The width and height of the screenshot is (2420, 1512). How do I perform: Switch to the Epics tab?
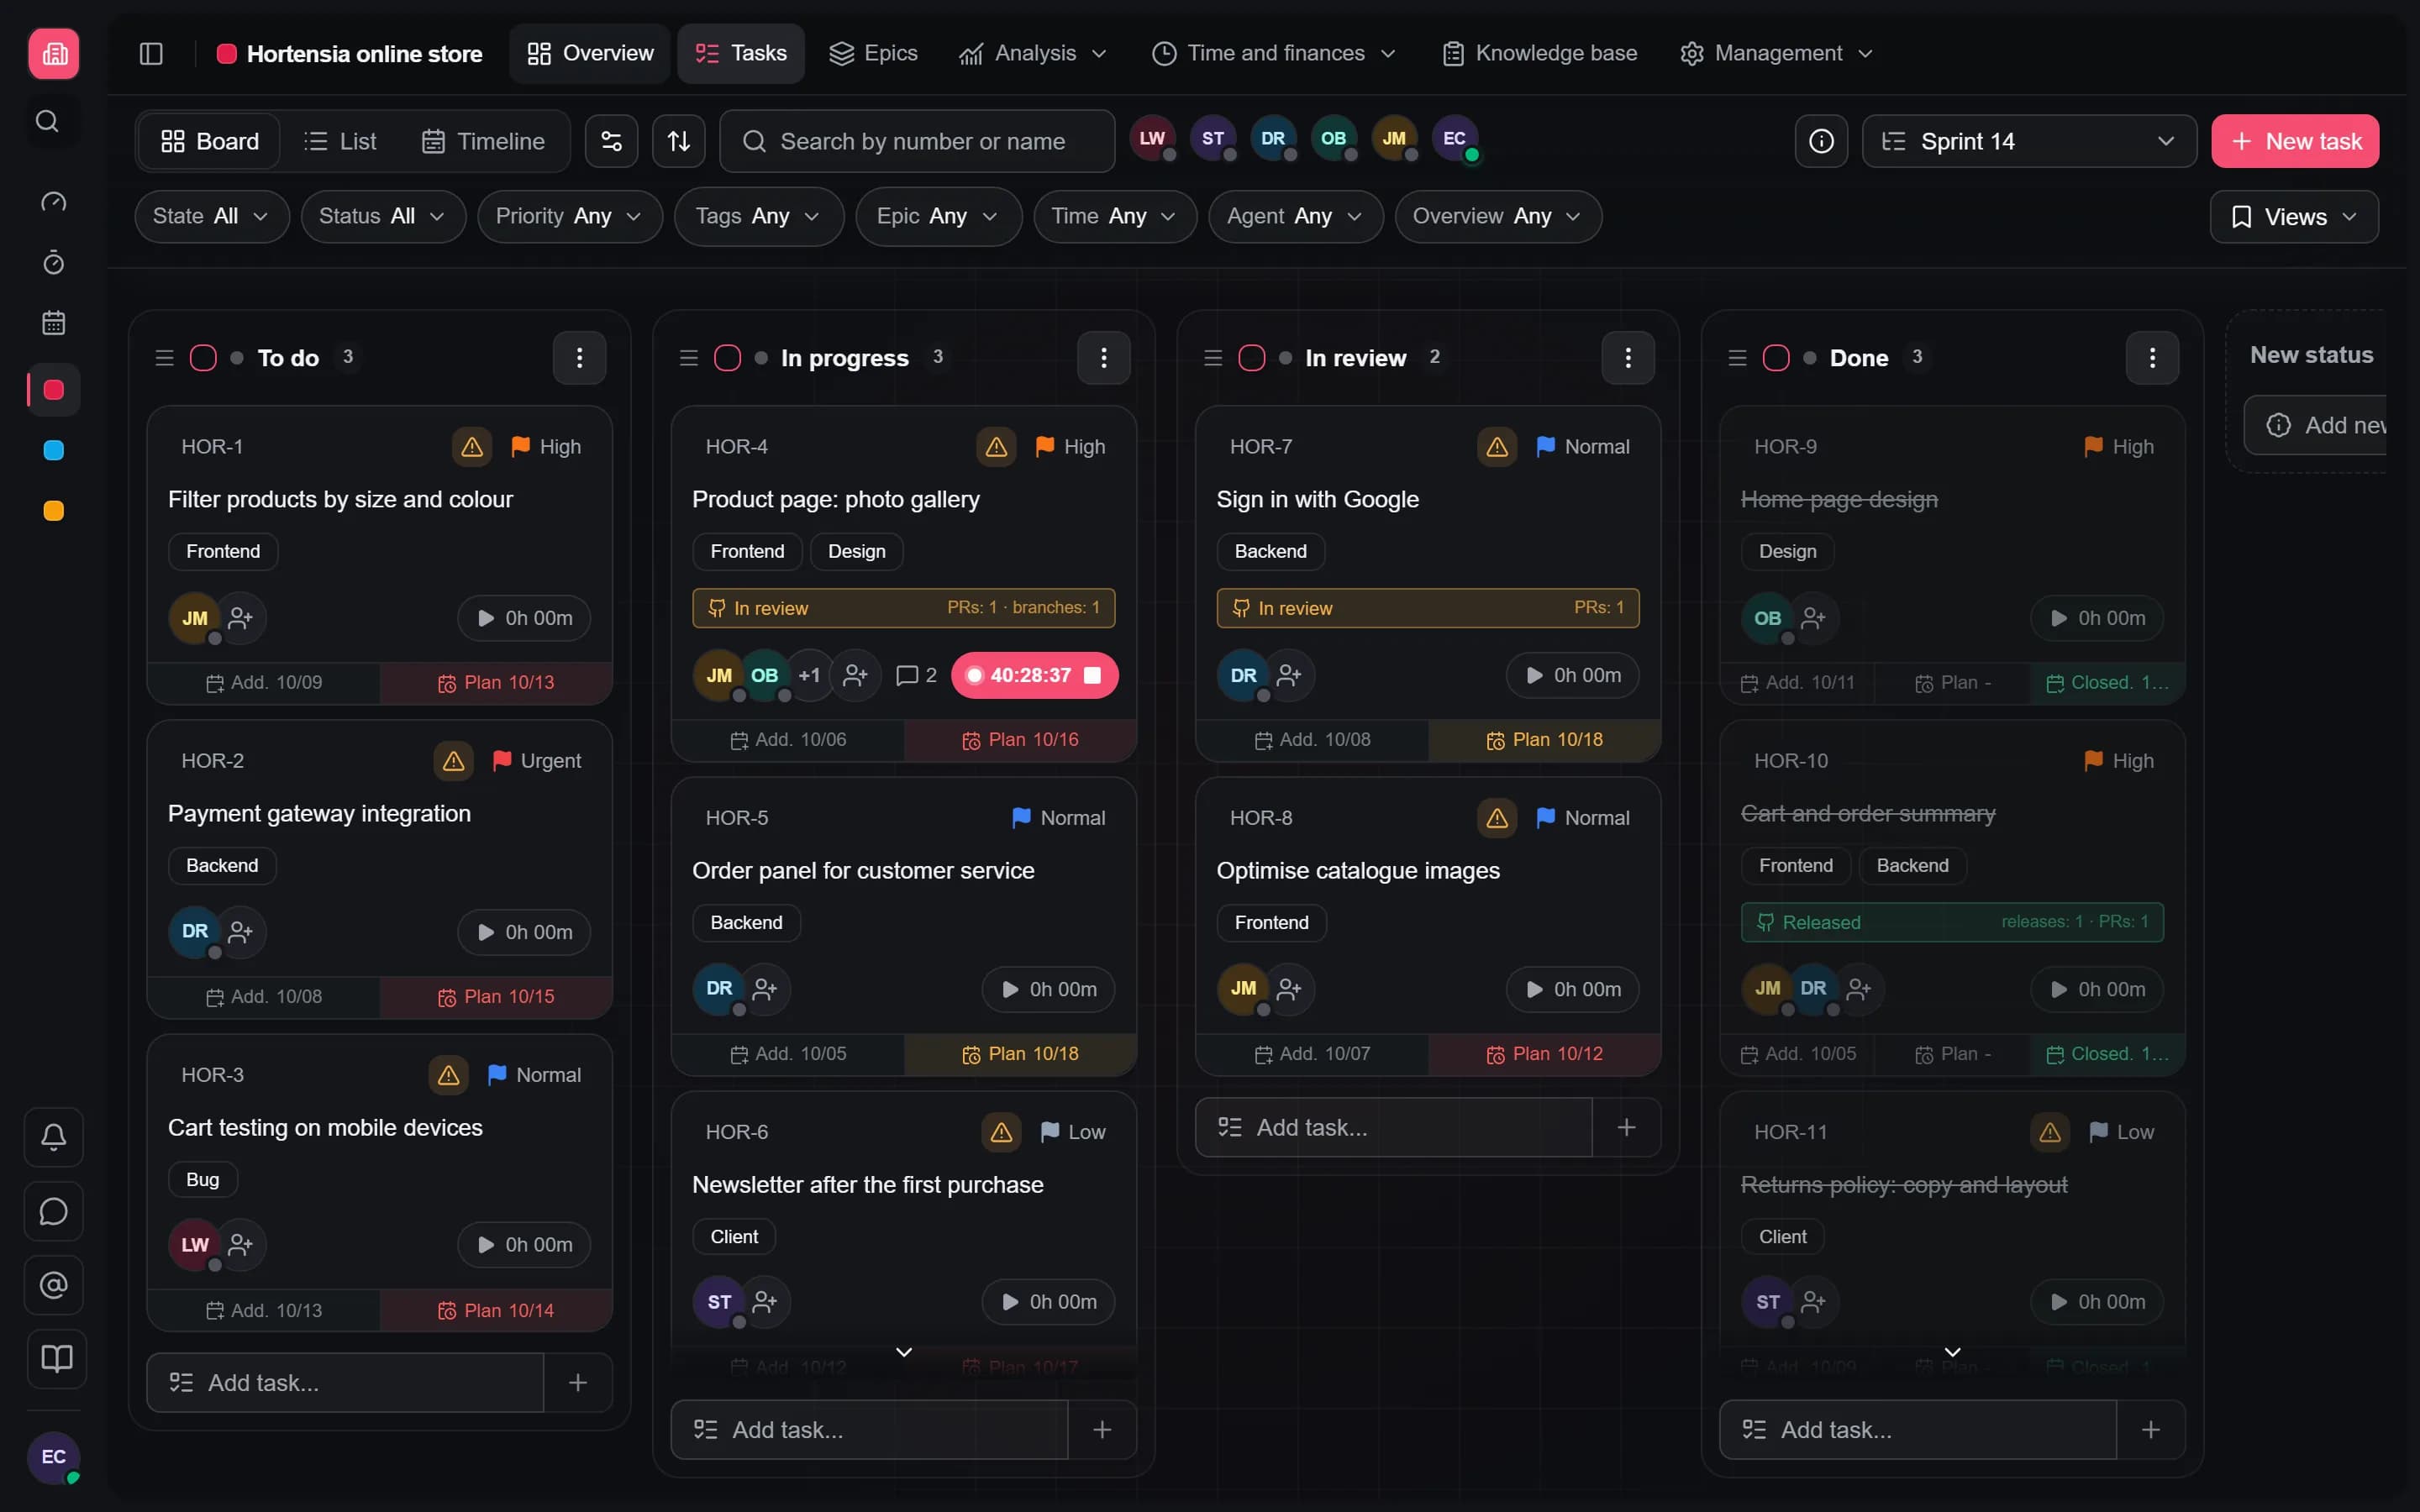coord(873,53)
